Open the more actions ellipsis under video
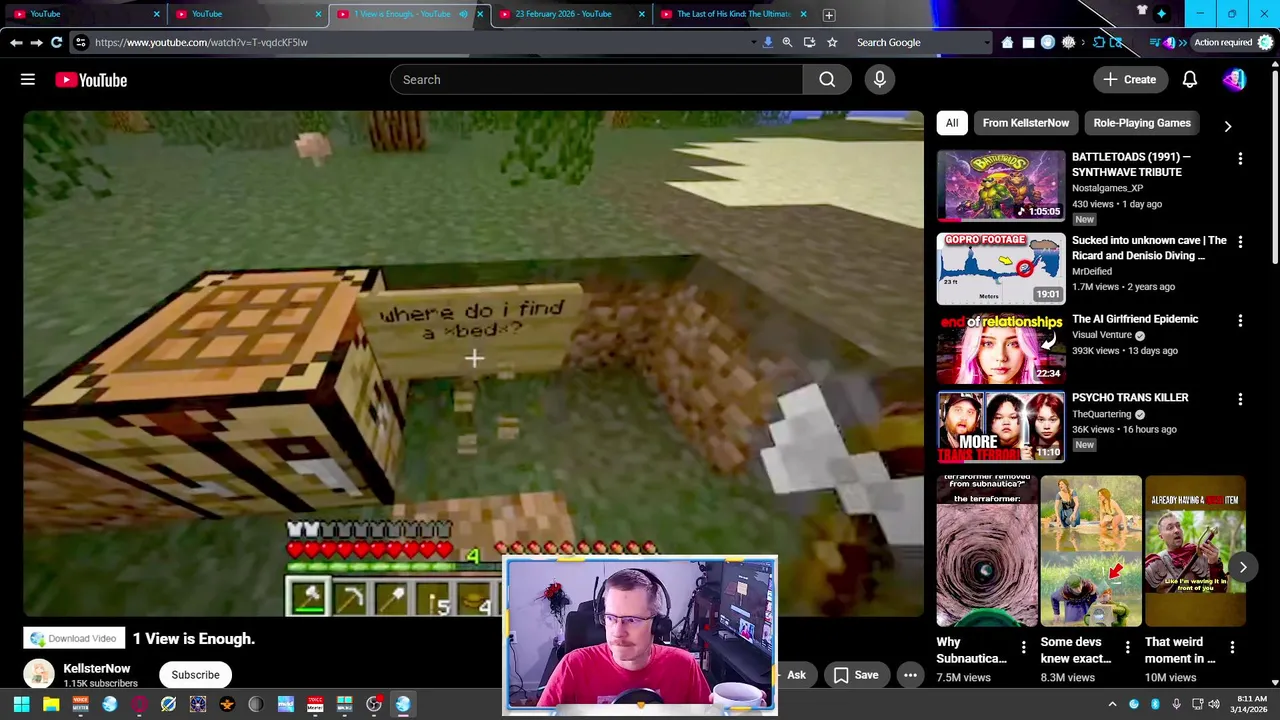This screenshot has height=720, width=1280. tap(910, 675)
